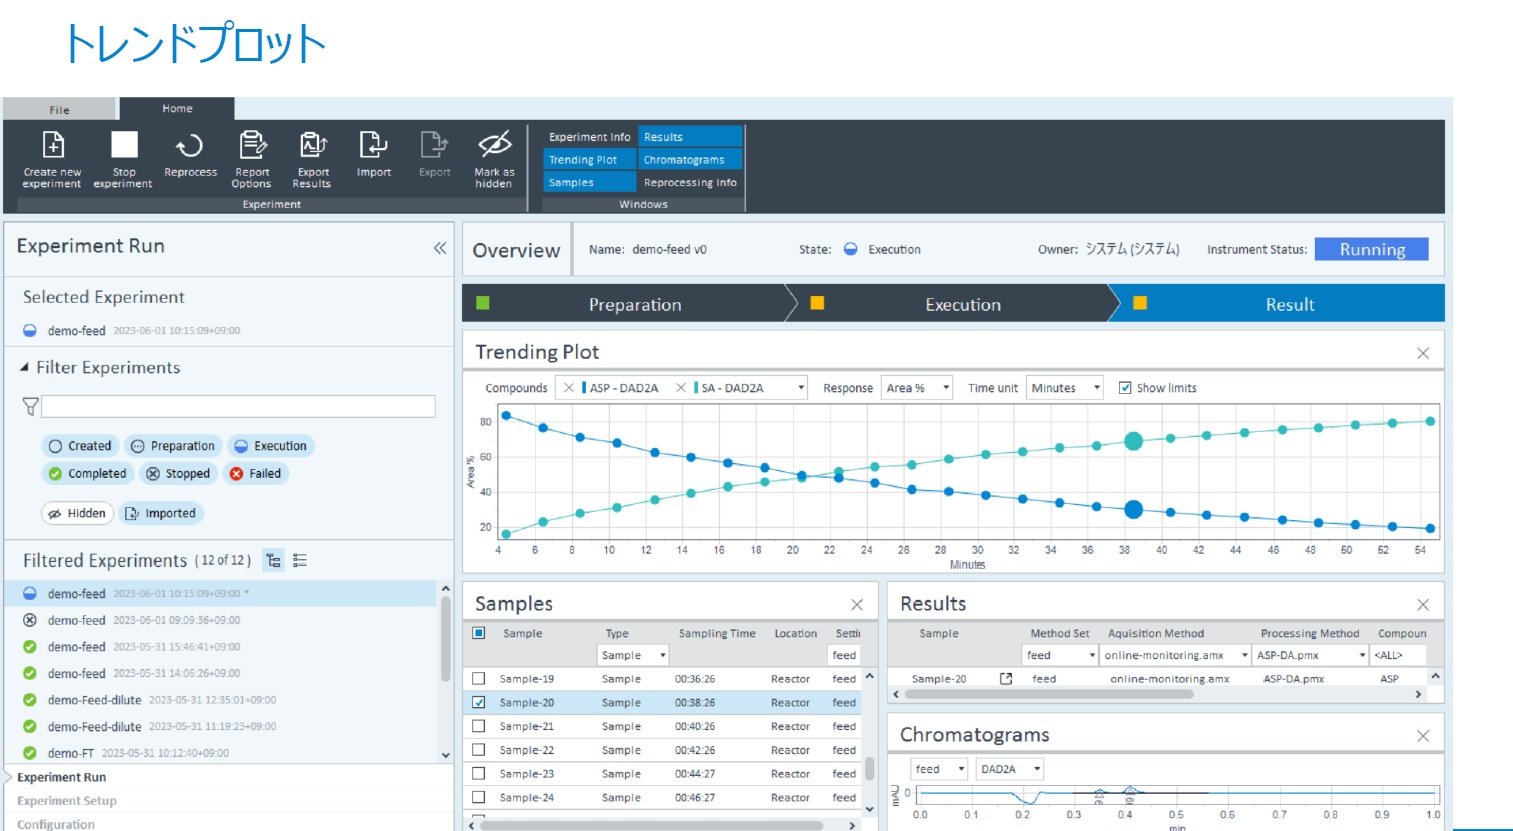Viewport: 1513px width, 831px height.
Task: Open Configuration section
Action: (x=56, y=824)
